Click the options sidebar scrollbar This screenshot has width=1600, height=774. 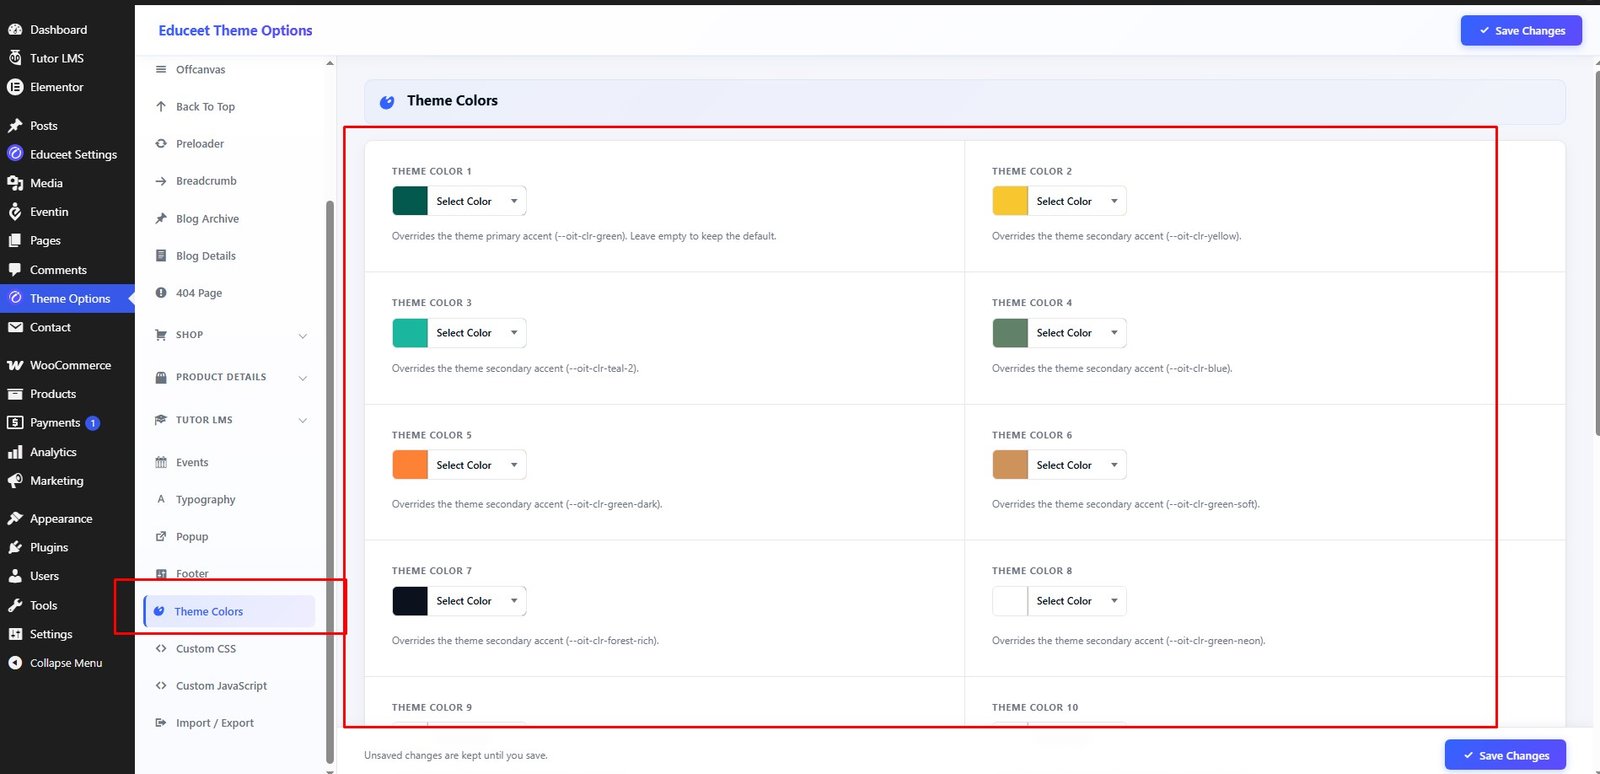point(330,482)
